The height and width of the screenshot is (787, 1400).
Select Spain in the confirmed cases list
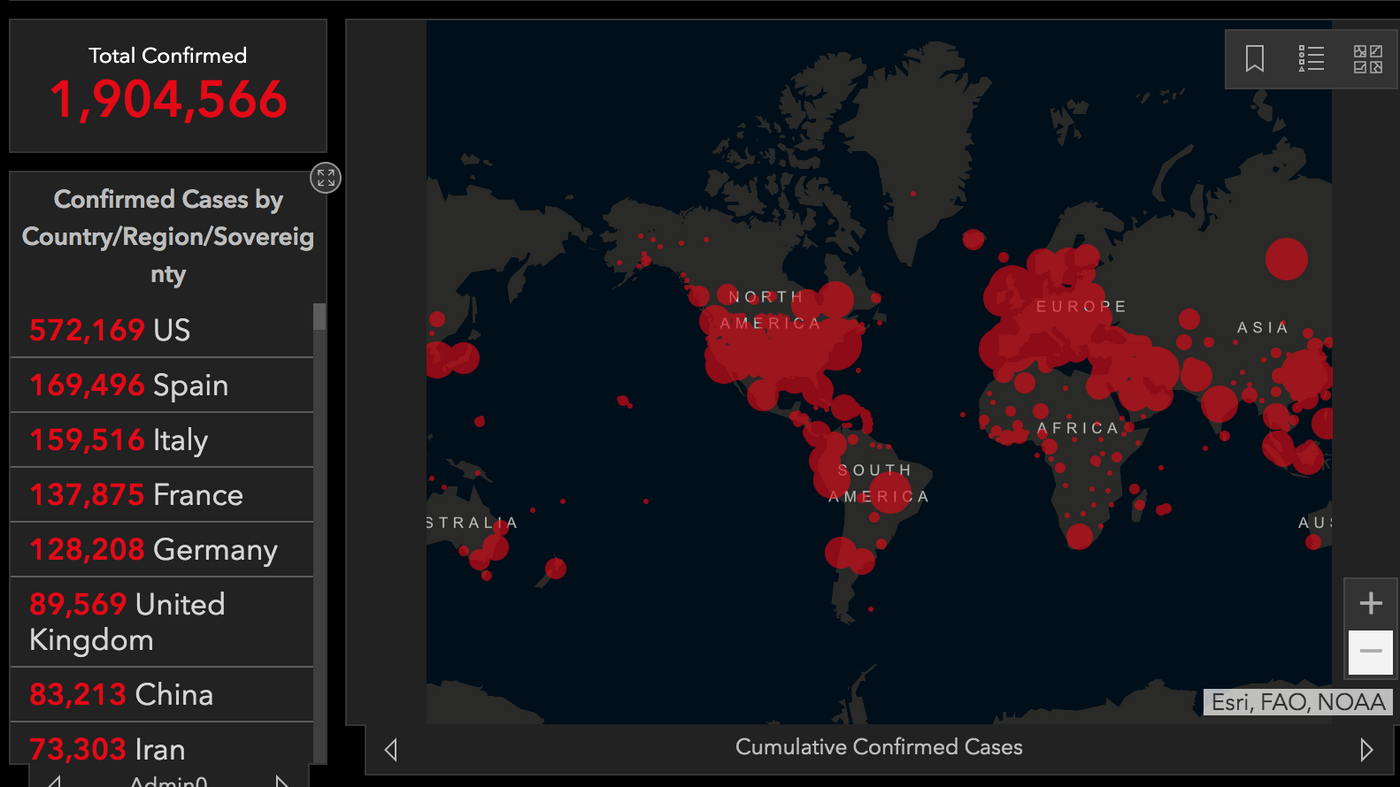[161, 385]
